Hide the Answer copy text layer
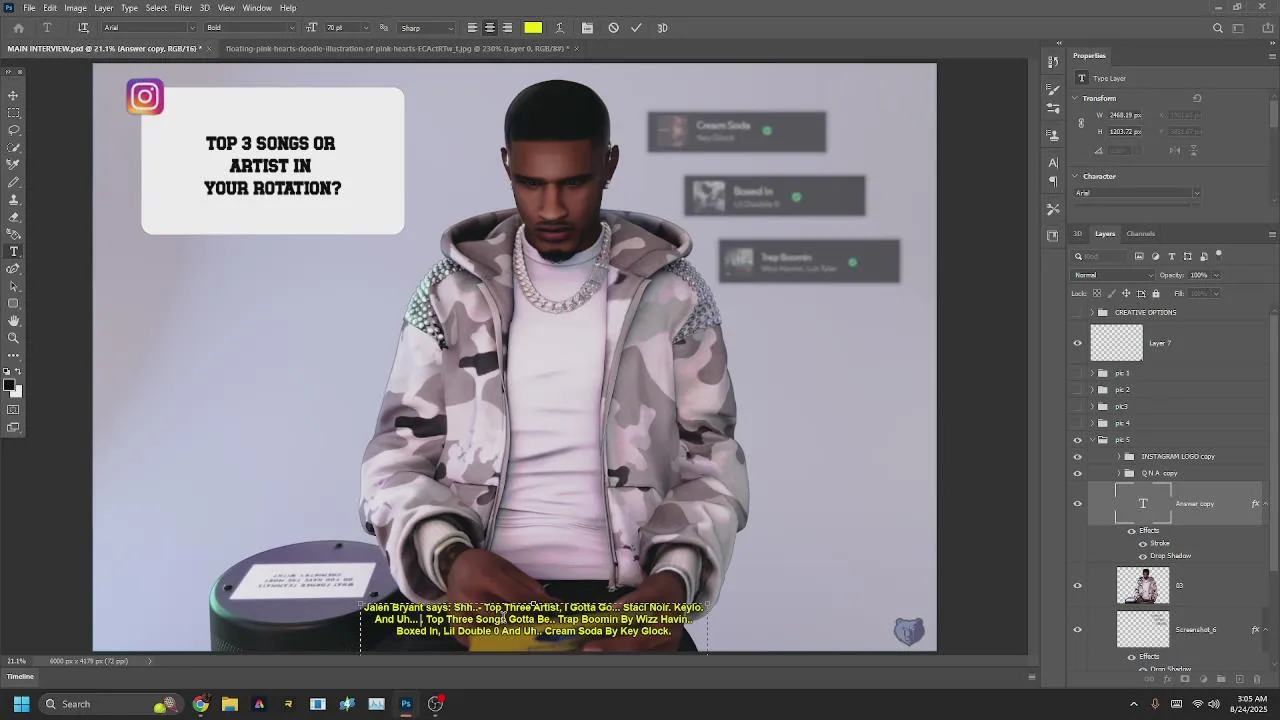 click(1077, 504)
